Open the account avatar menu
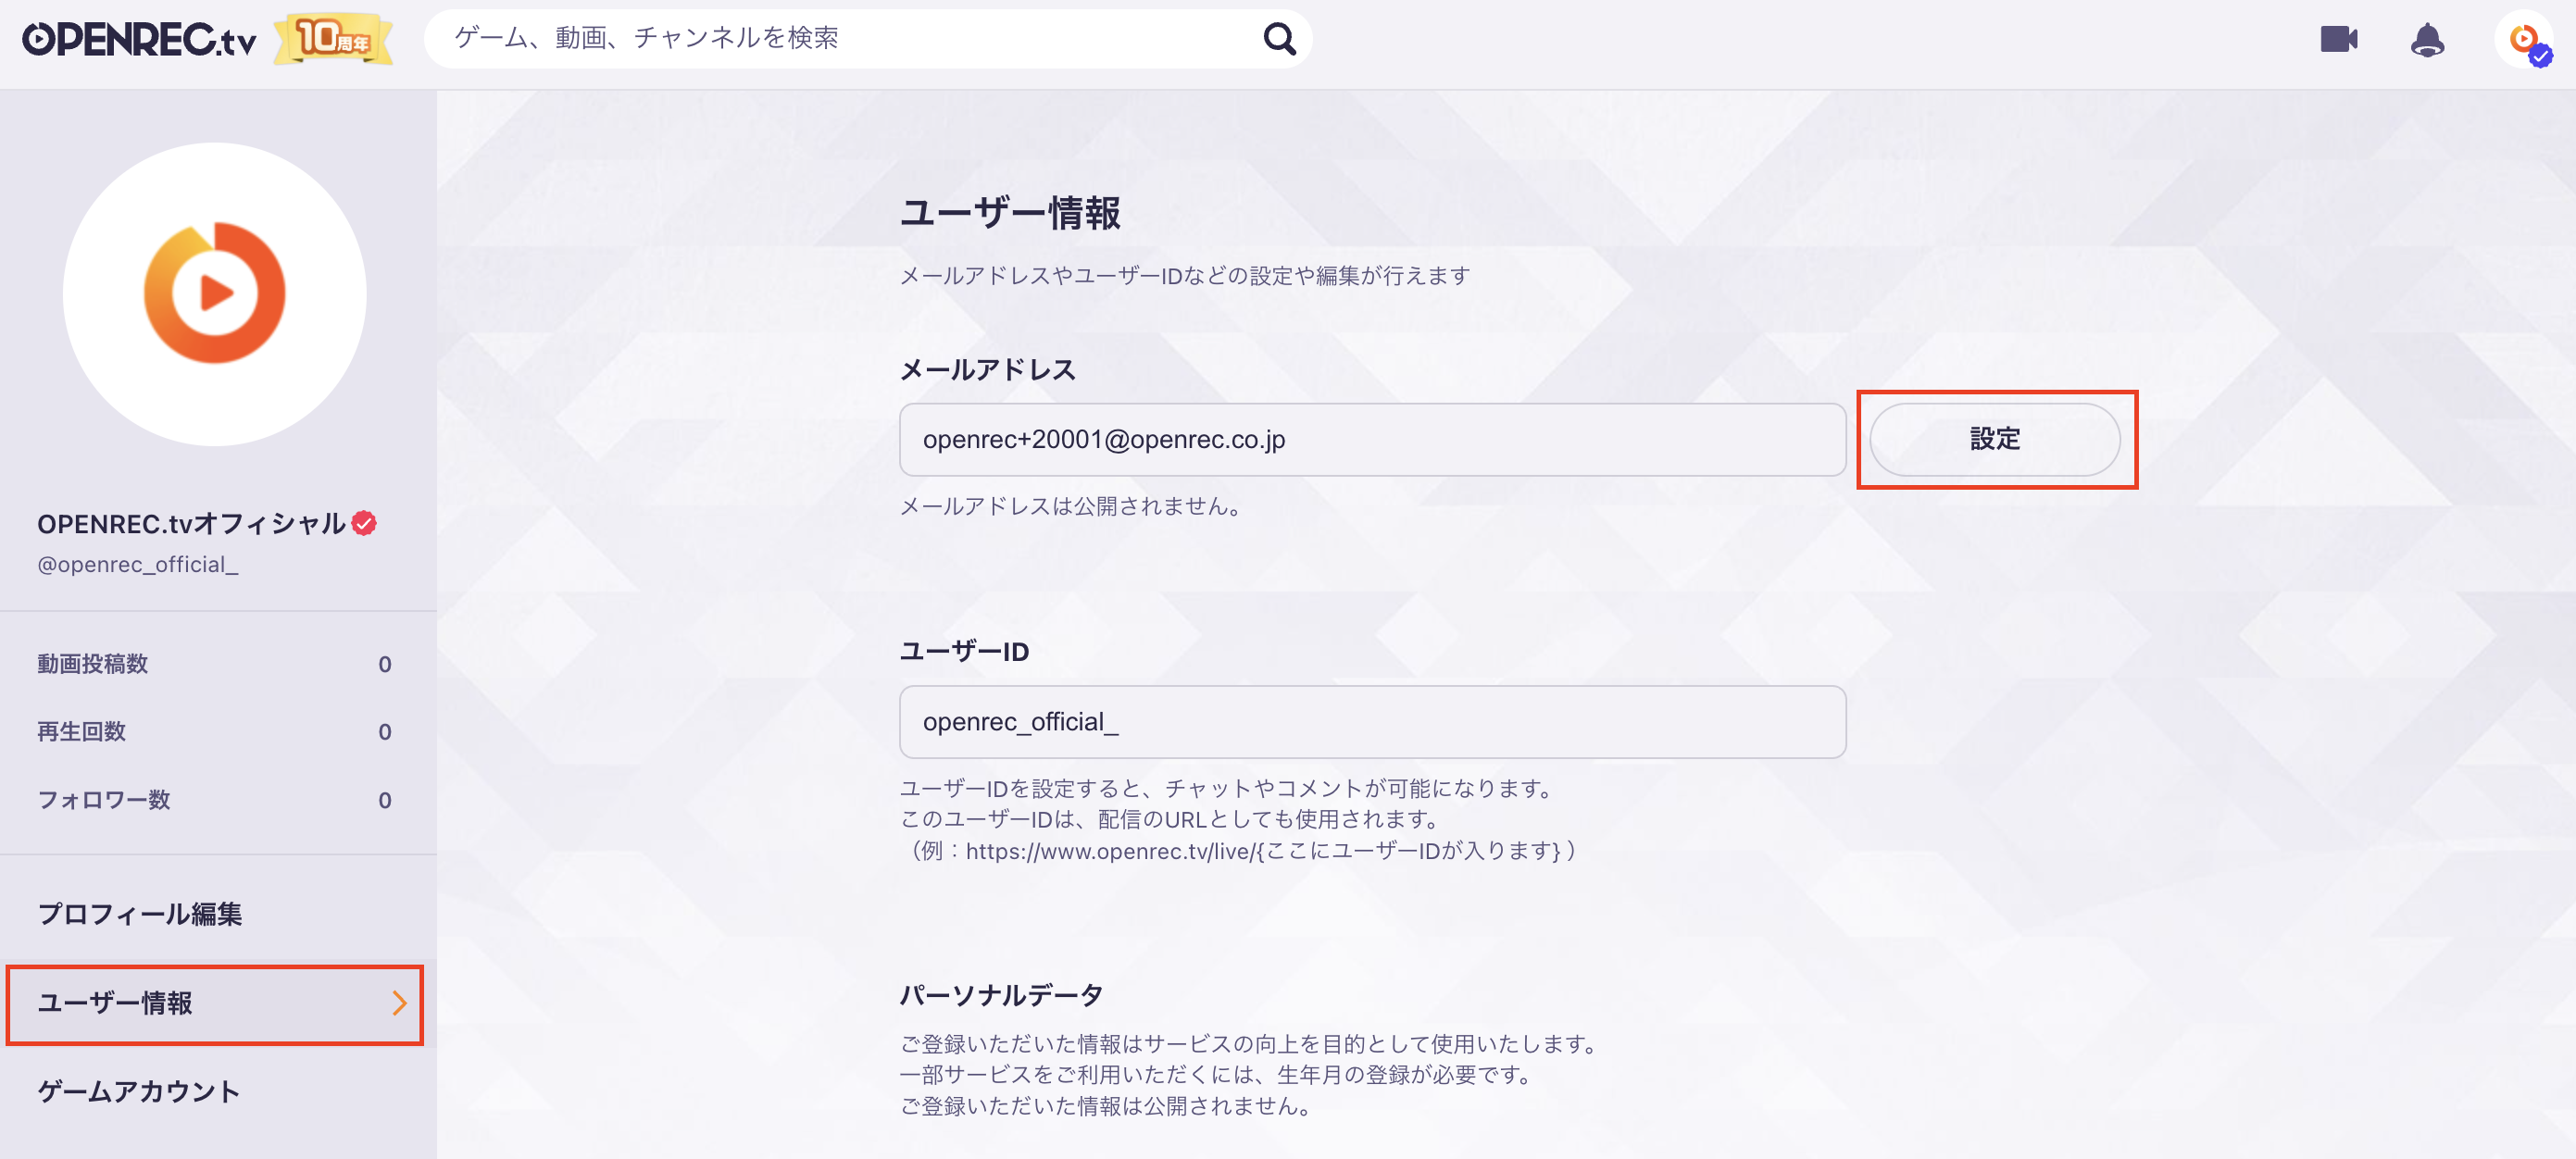Image resolution: width=2576 pixels, height=1159 pixels. pos(2524,39)
